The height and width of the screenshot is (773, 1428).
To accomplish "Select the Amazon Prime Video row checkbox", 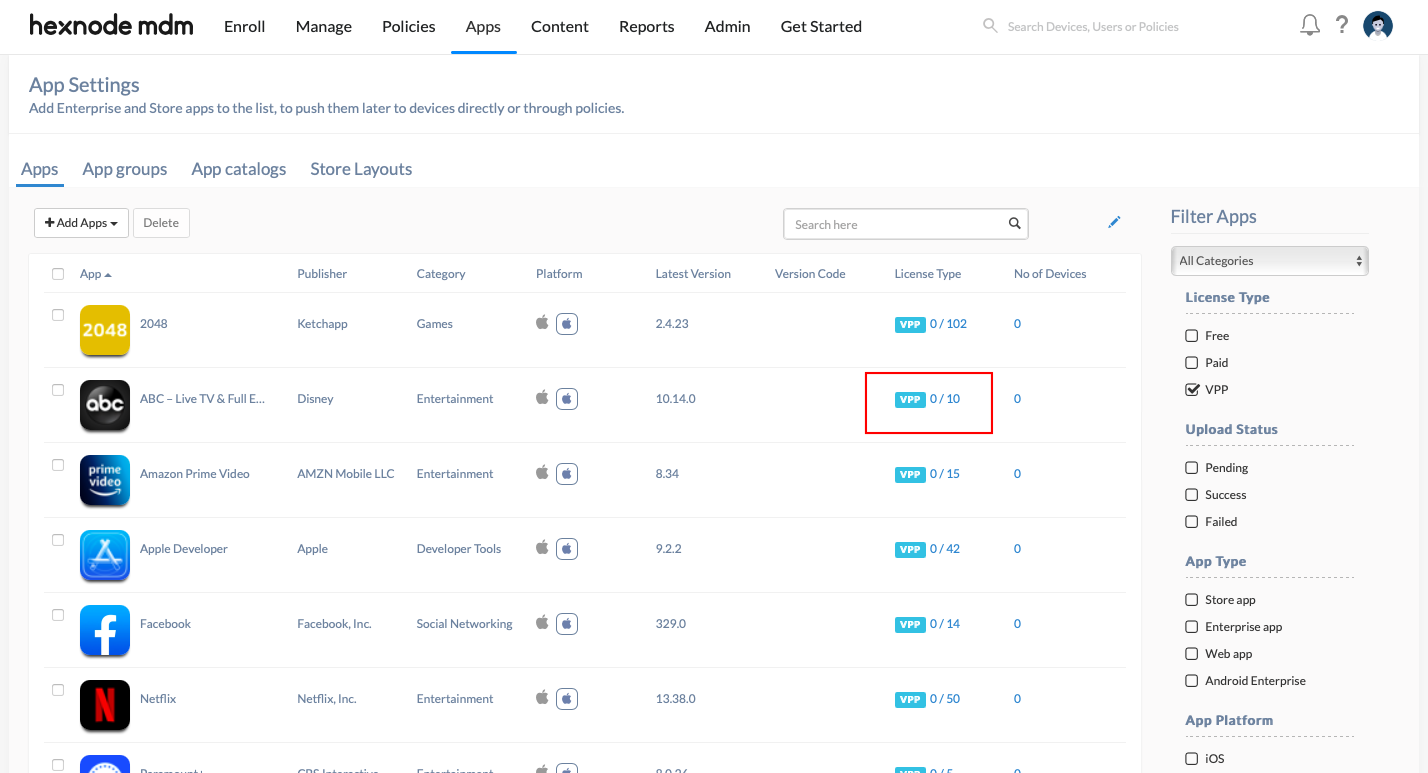I will (x=58, y=465).
